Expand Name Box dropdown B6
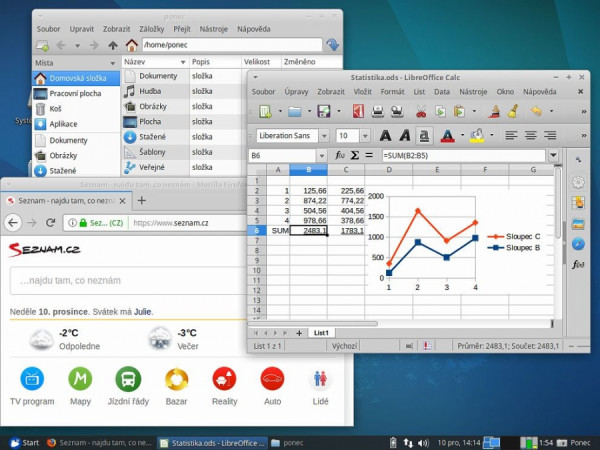The height and width of the screenshot is (450, 600). coord(322,156)
